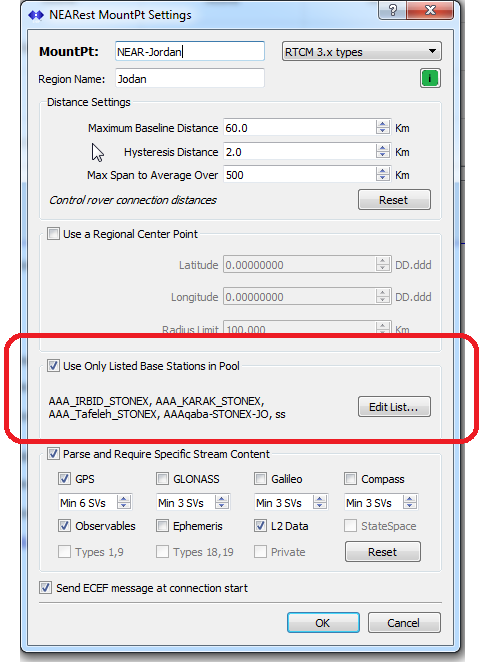Toggle the GLONASS checkbox

pyautogui.click(x=163, y=479)
